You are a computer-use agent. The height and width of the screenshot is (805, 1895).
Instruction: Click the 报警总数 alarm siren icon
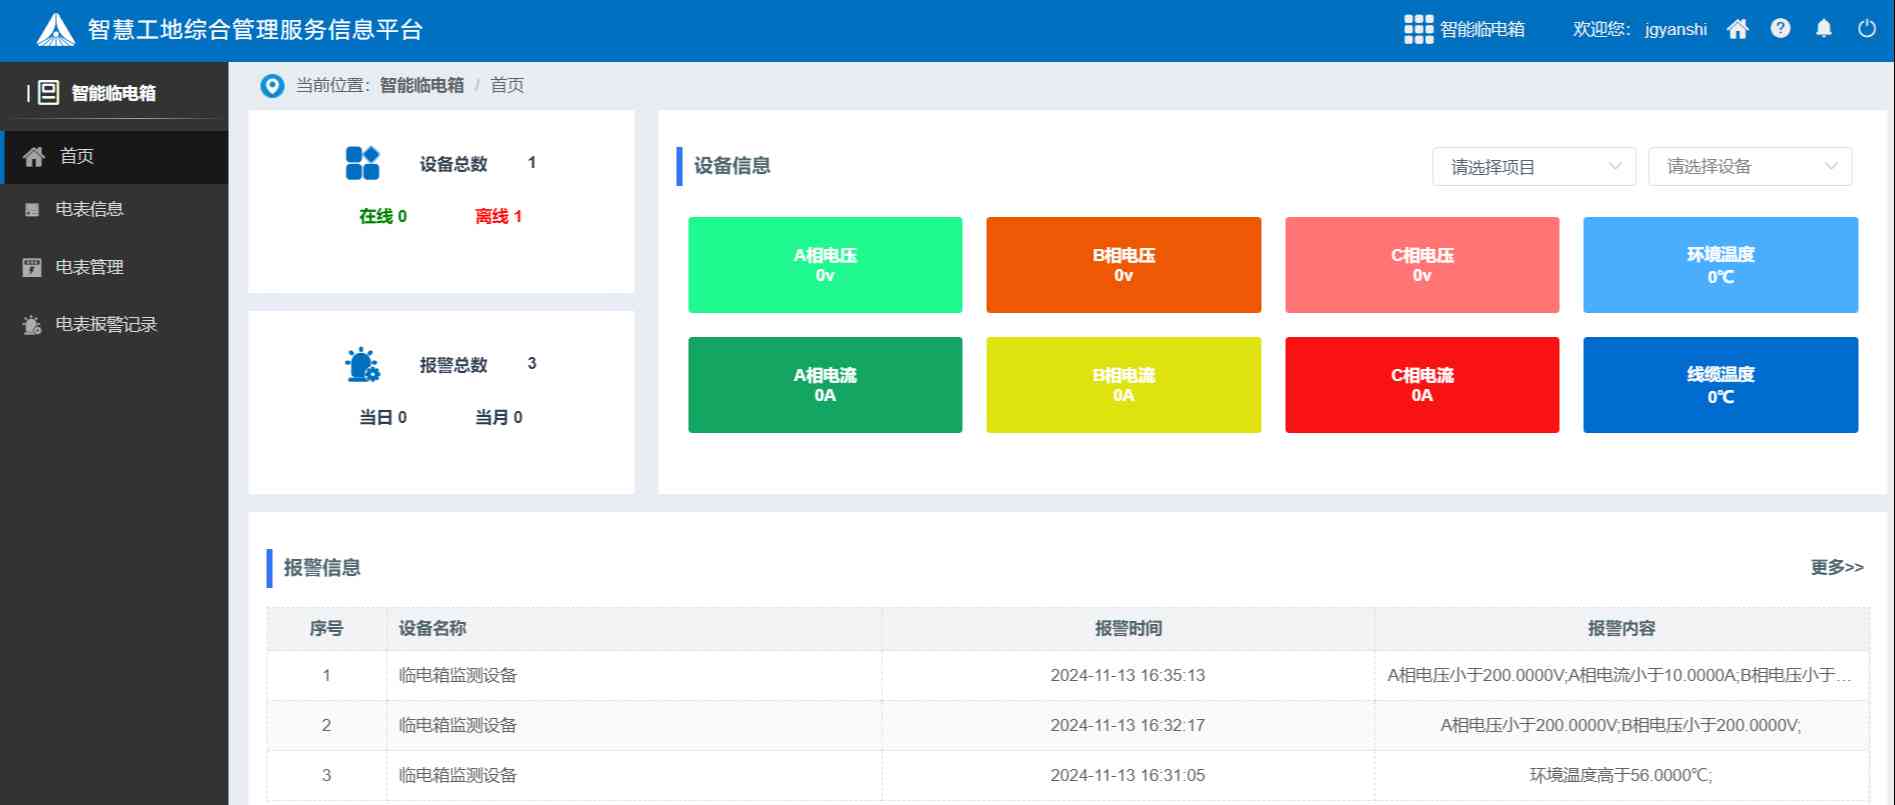(362, 365)
